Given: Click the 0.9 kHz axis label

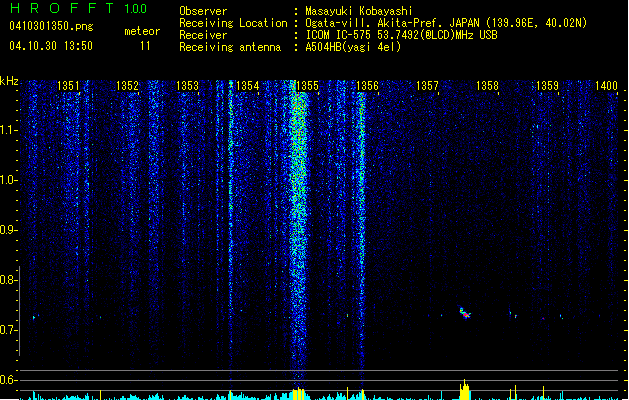Looking at the screenshot, I should pos(8,229).
